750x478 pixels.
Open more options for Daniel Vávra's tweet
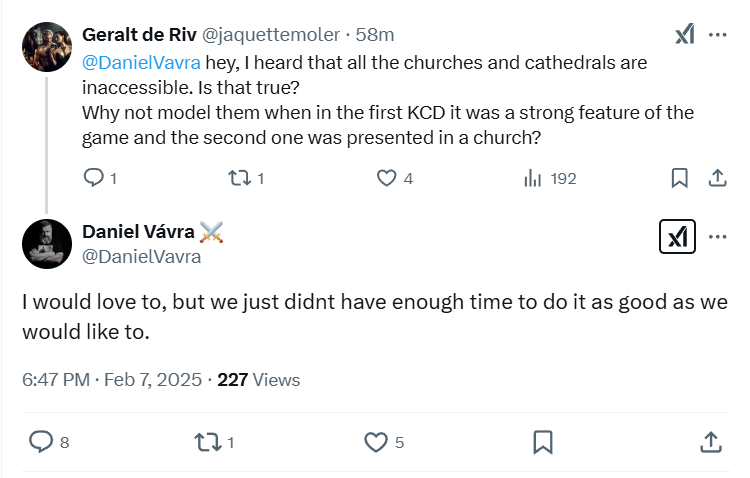pos(717,237)
